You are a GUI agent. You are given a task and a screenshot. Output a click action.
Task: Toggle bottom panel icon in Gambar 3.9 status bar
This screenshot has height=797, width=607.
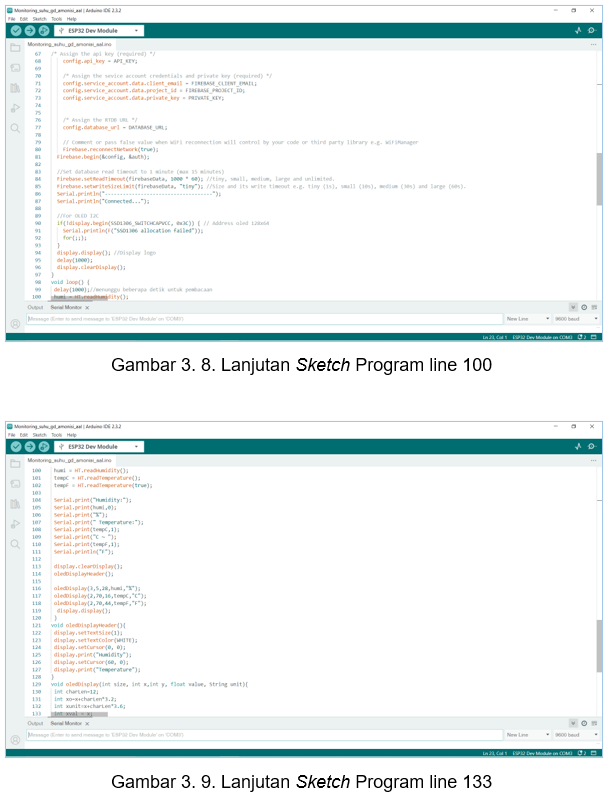tap(593, 753)
